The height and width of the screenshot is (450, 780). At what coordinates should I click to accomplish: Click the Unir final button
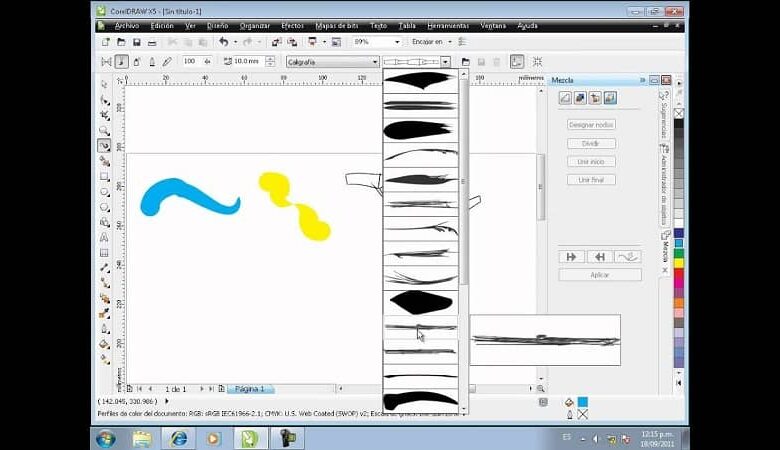tap(591, 180)
